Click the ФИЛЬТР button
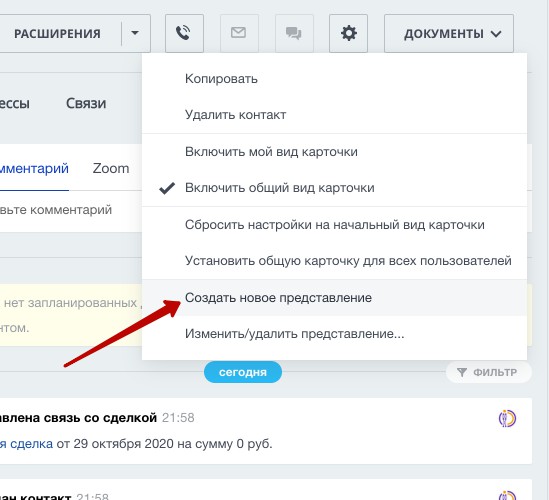549x500 pixels. click(489, 372)
